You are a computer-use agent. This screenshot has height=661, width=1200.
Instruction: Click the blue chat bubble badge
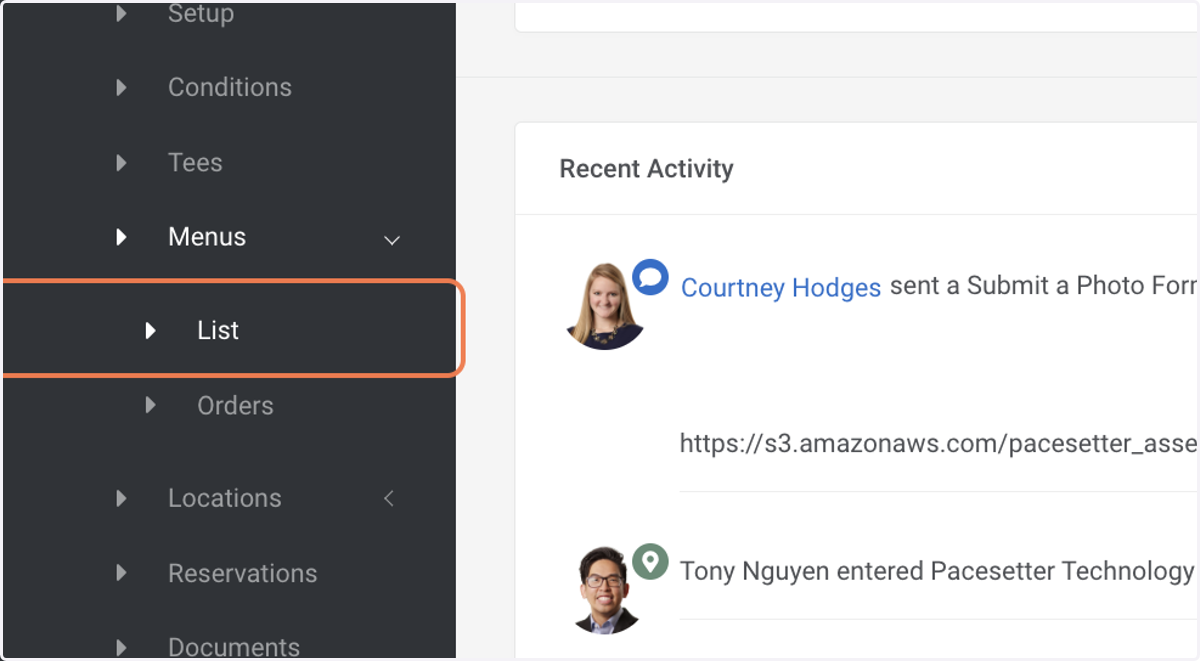650,277
